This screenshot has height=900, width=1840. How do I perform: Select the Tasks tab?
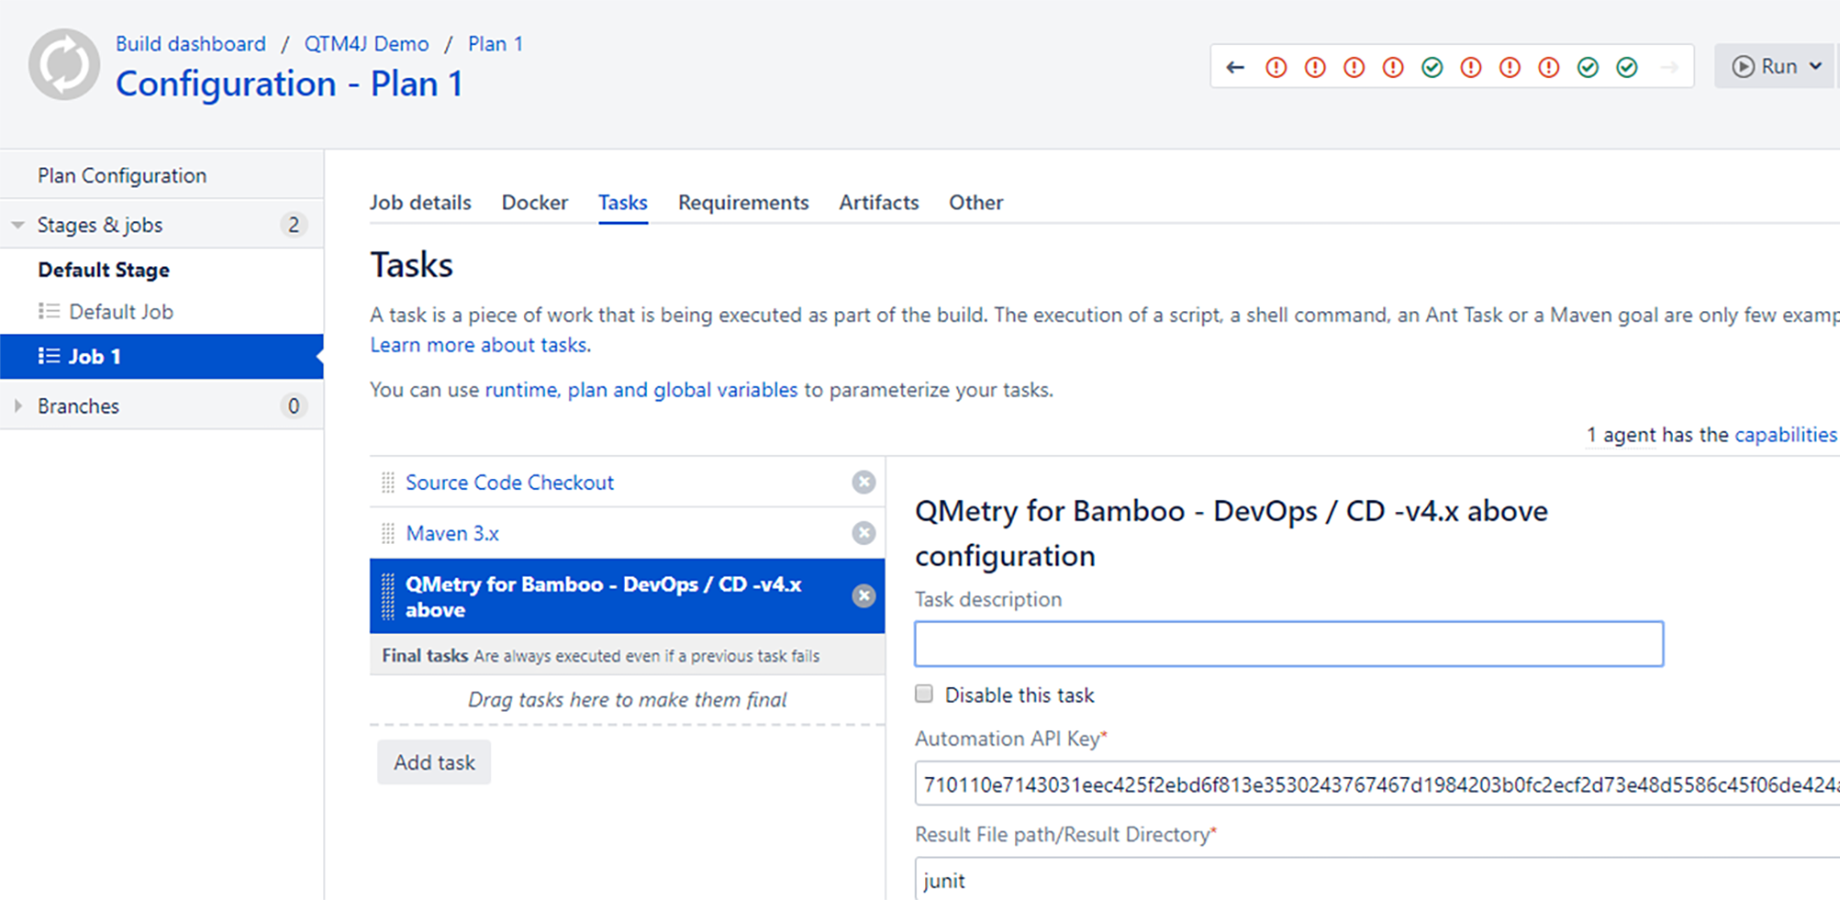coord(623,202)
